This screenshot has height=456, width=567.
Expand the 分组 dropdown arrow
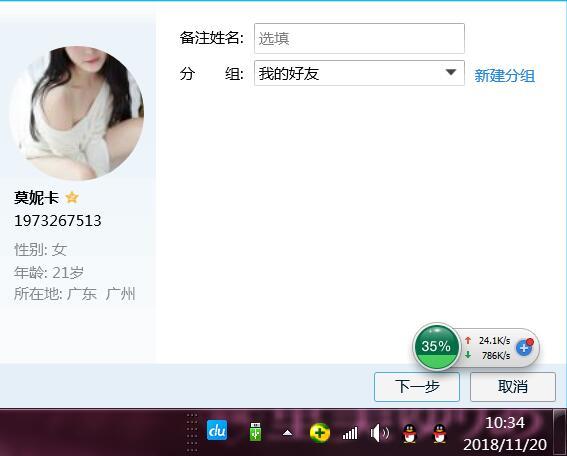click(x=451, y=72)
